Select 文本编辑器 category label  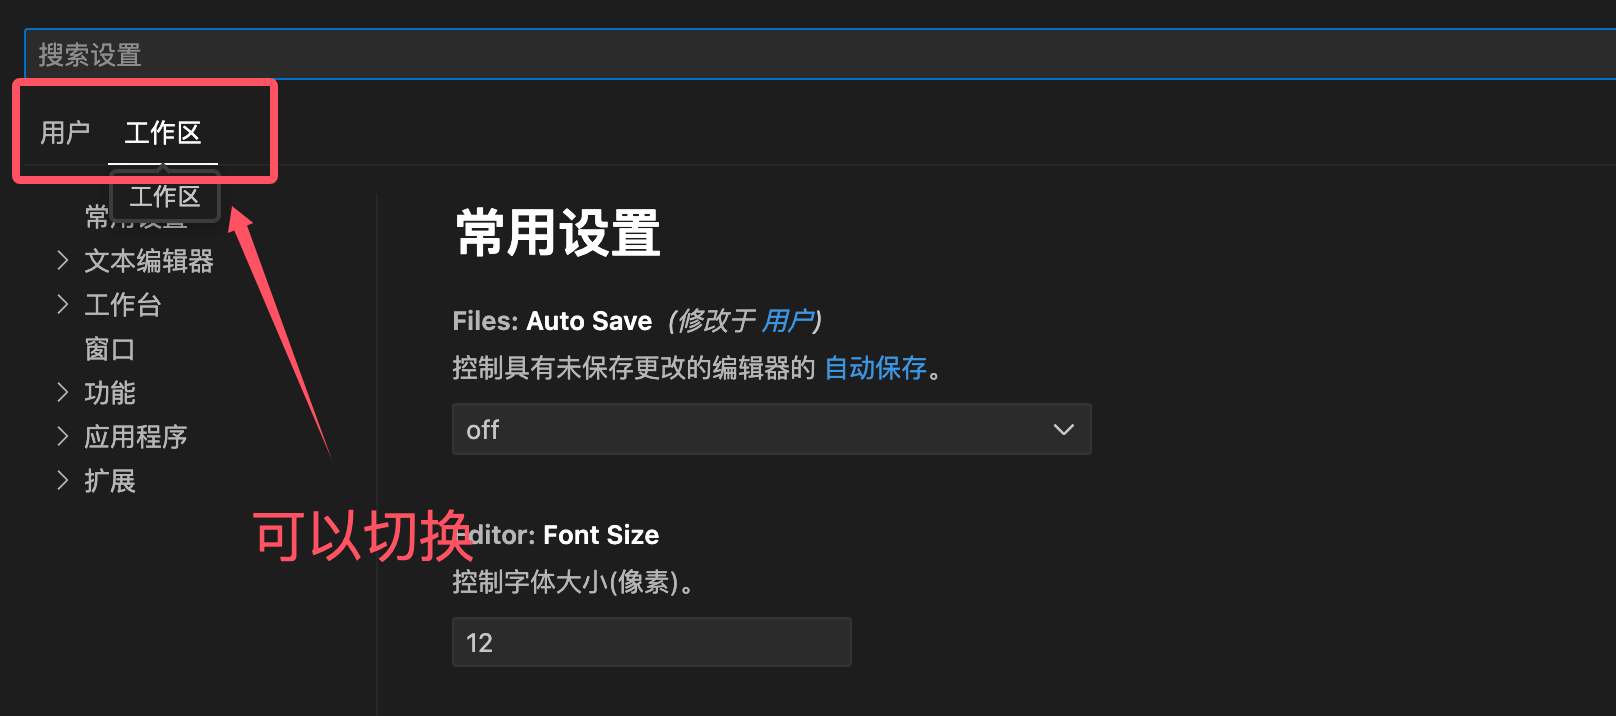coord(149,261)
